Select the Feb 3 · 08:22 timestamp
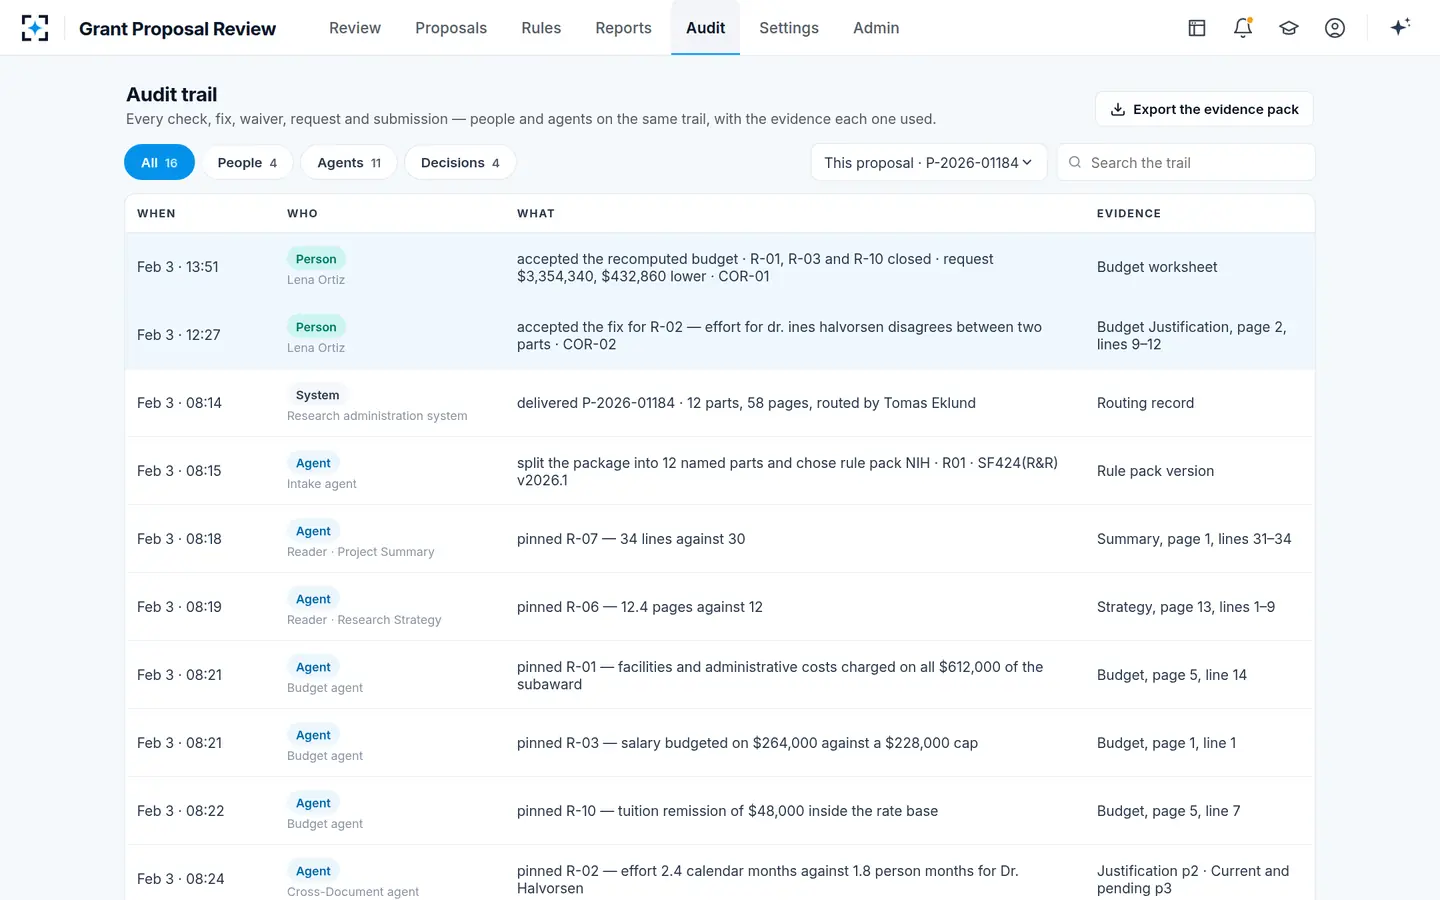 point(180,811)
